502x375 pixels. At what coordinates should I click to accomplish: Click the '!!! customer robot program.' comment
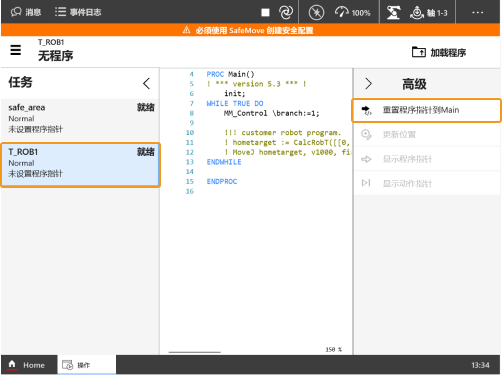(x=283, y=133)
